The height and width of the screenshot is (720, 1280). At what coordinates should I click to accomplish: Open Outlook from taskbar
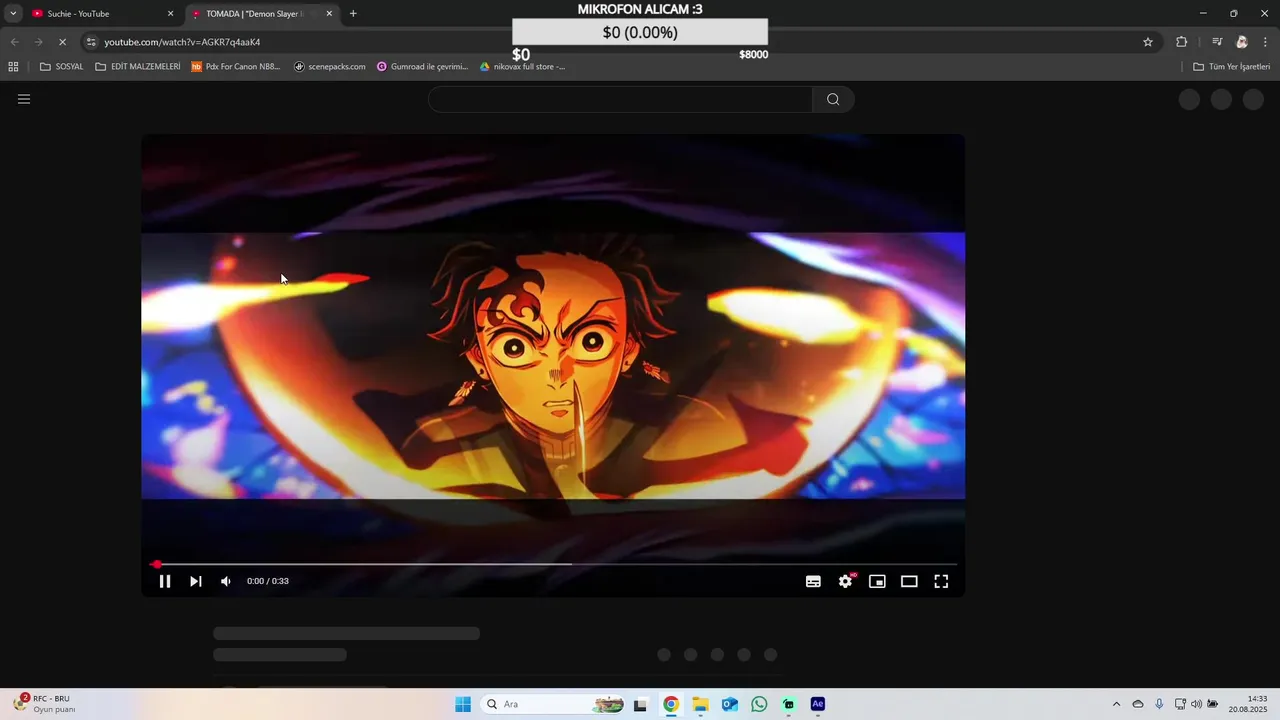730,704
